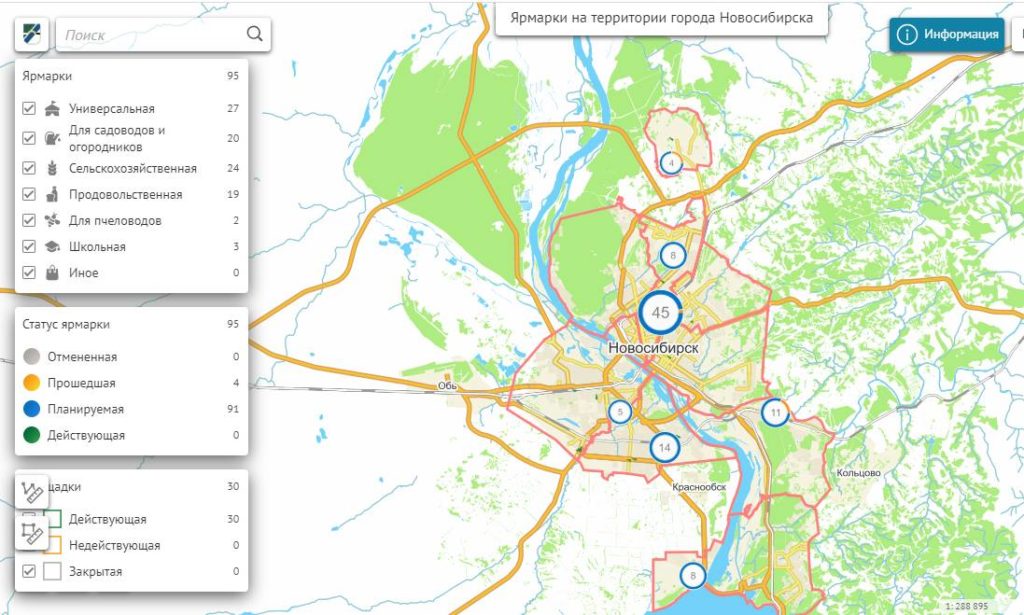Uncheck the Продовольственная checkbox
The image size is (1024, 615).
coord(29,194)
